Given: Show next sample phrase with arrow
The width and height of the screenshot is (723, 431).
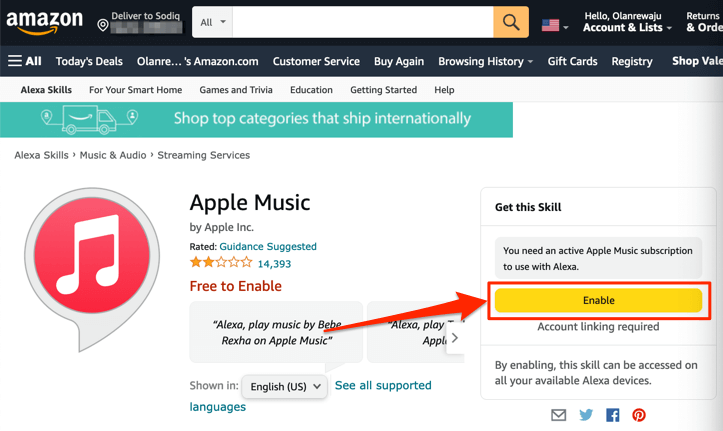Looking at the screenshot, I should [x=454, y=338].
